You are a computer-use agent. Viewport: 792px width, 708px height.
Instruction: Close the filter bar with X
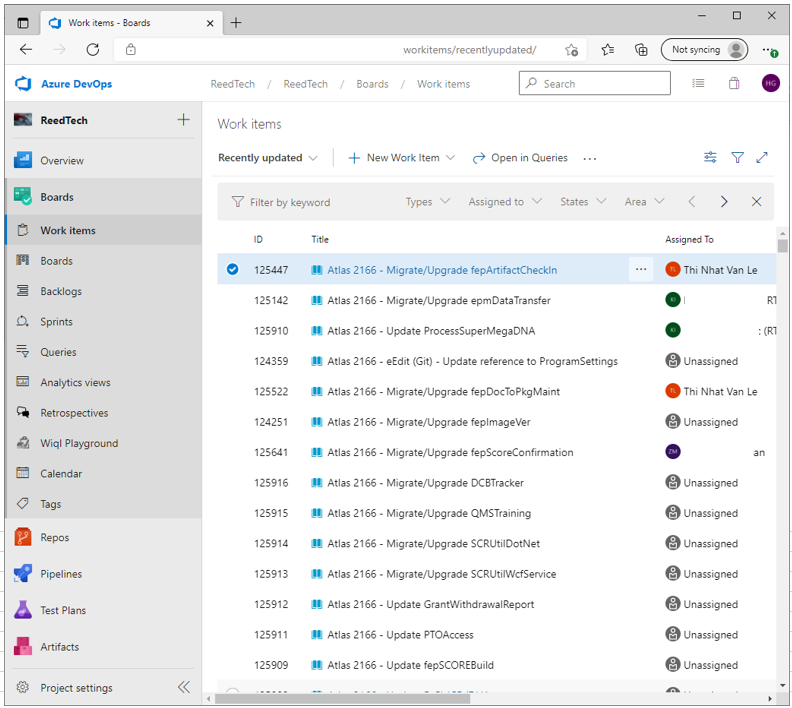coord(757,202)
